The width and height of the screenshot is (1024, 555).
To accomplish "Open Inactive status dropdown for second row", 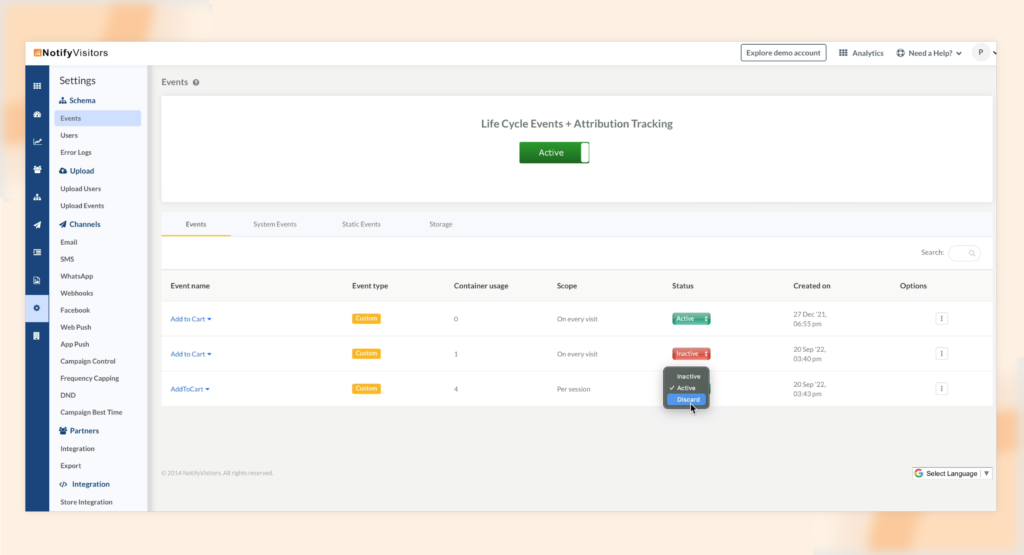I will [691, 353].
